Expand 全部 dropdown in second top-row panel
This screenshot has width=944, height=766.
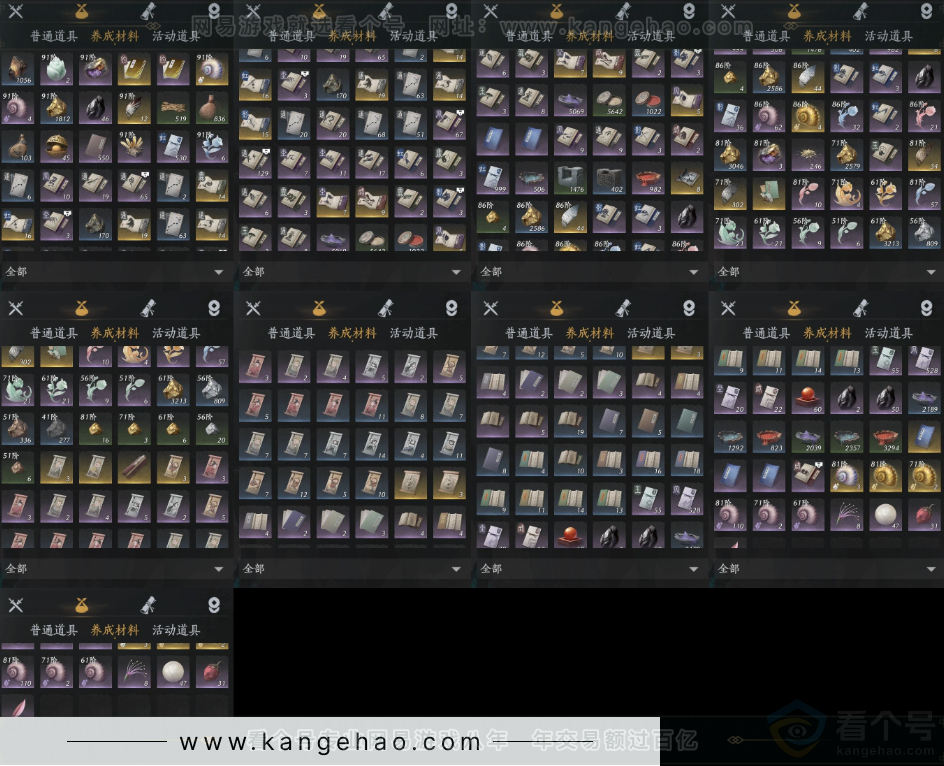(352, 272)
